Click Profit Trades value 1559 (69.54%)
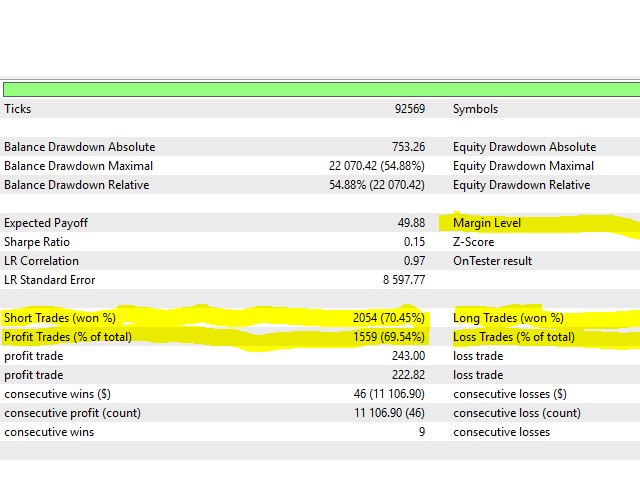Viewport: 640px width, 480px height. [x=389, y=337]
